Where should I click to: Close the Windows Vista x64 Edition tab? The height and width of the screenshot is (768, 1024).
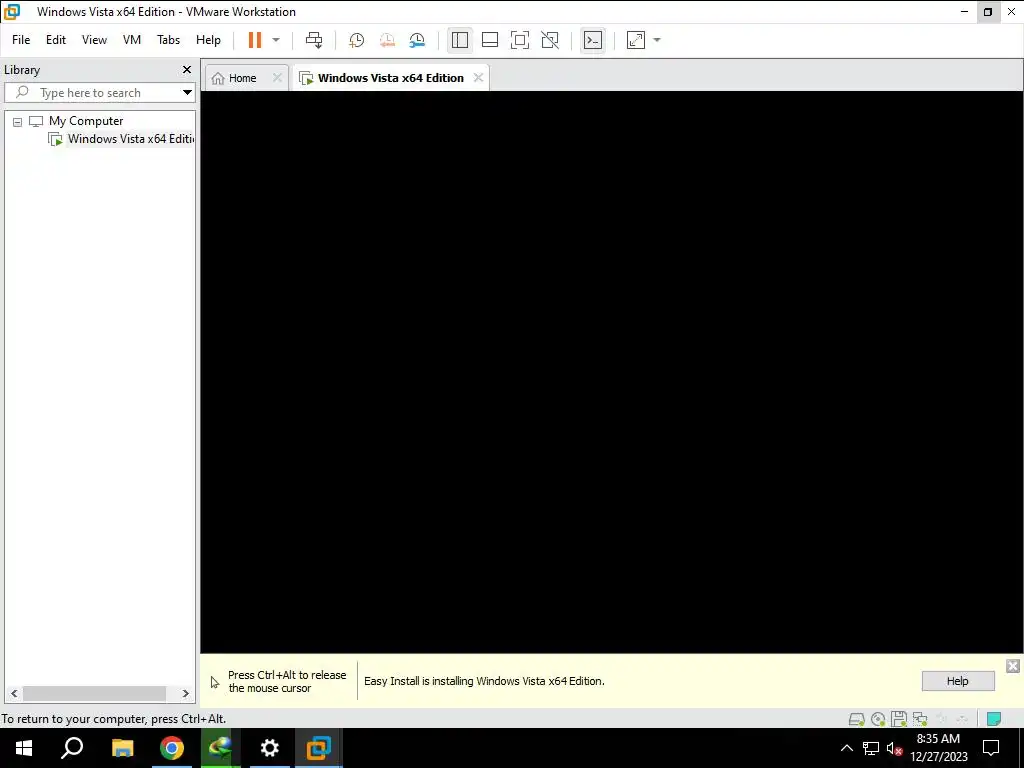[478, 78]
